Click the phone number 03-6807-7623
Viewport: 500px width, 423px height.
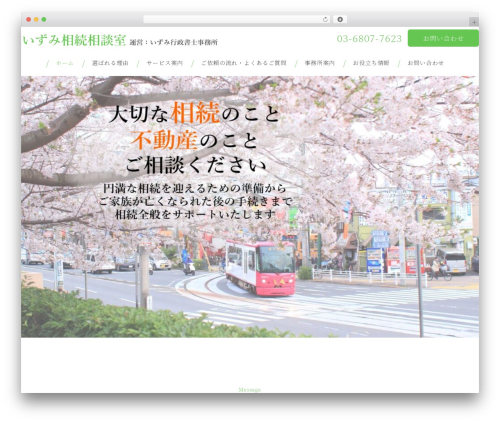[369, 39]
